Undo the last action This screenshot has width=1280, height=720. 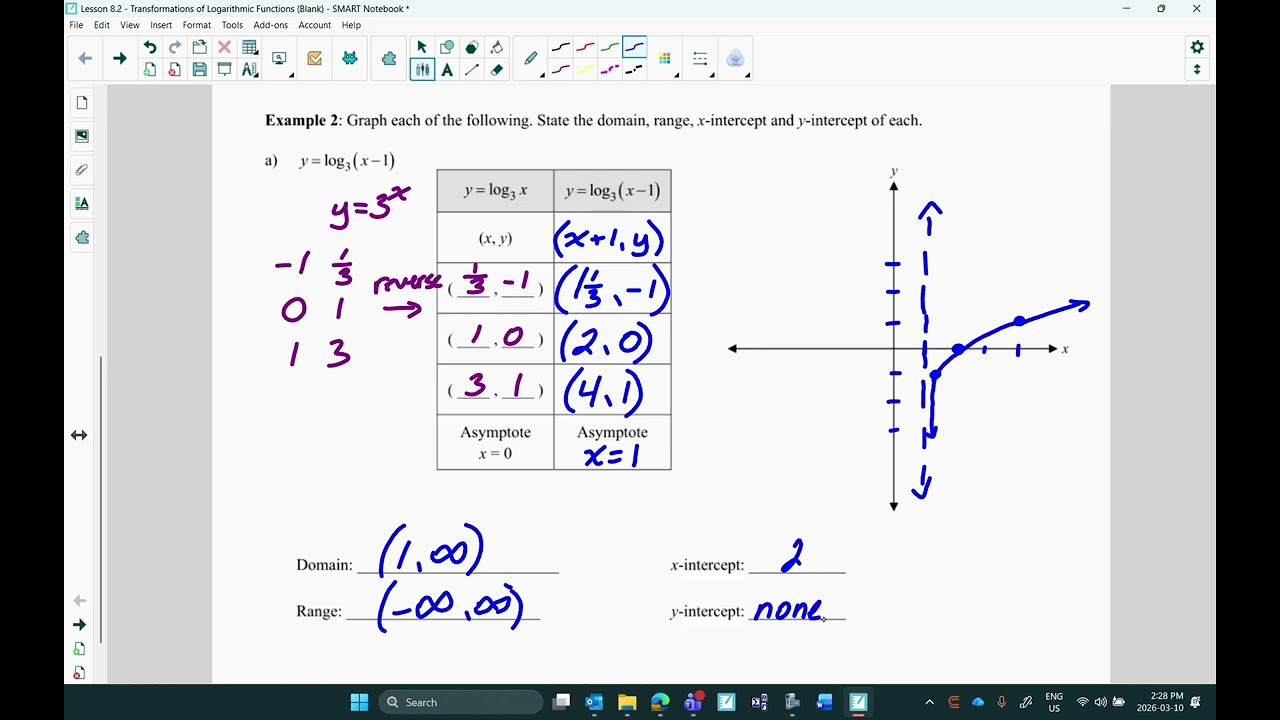pos(150,47)
